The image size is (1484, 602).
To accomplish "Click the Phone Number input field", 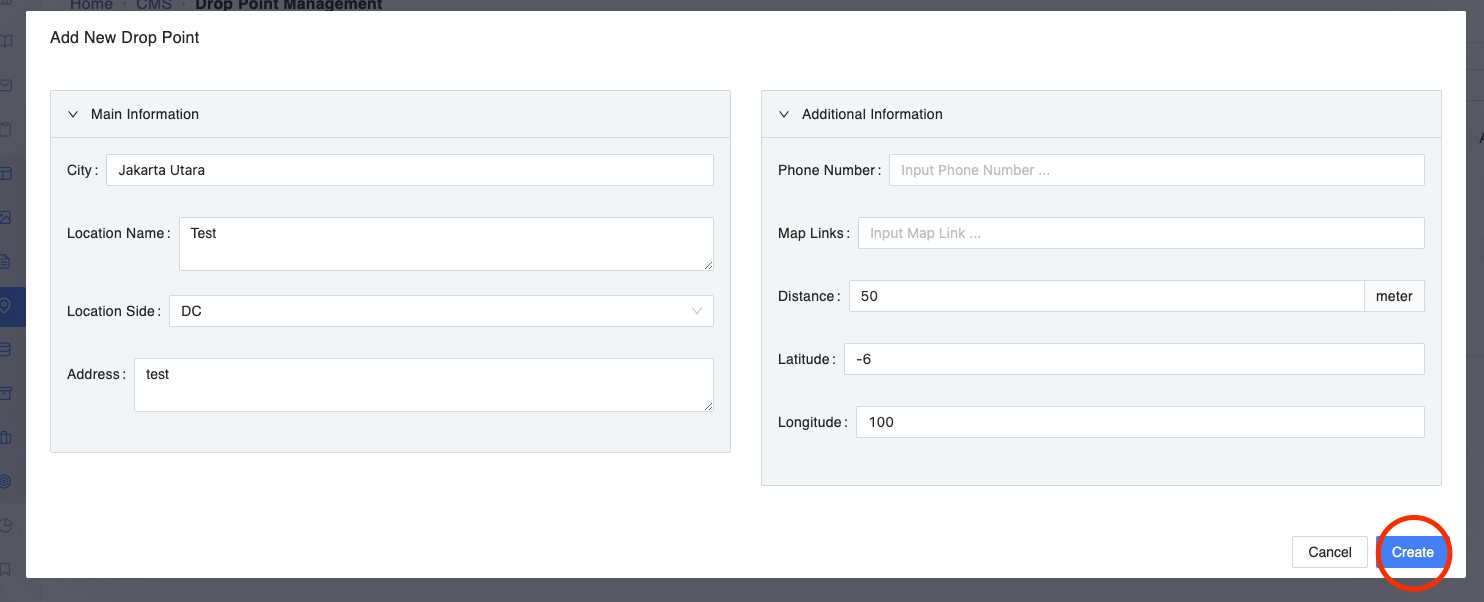I will pos(1156,170).
